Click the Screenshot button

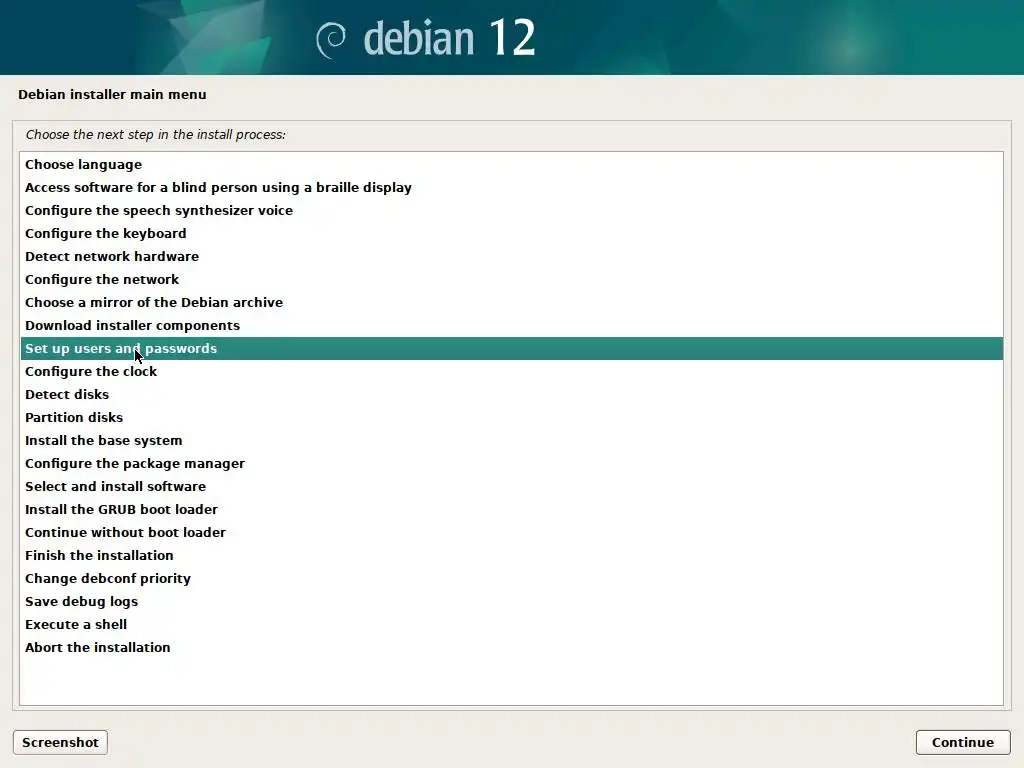pos(60,743)
